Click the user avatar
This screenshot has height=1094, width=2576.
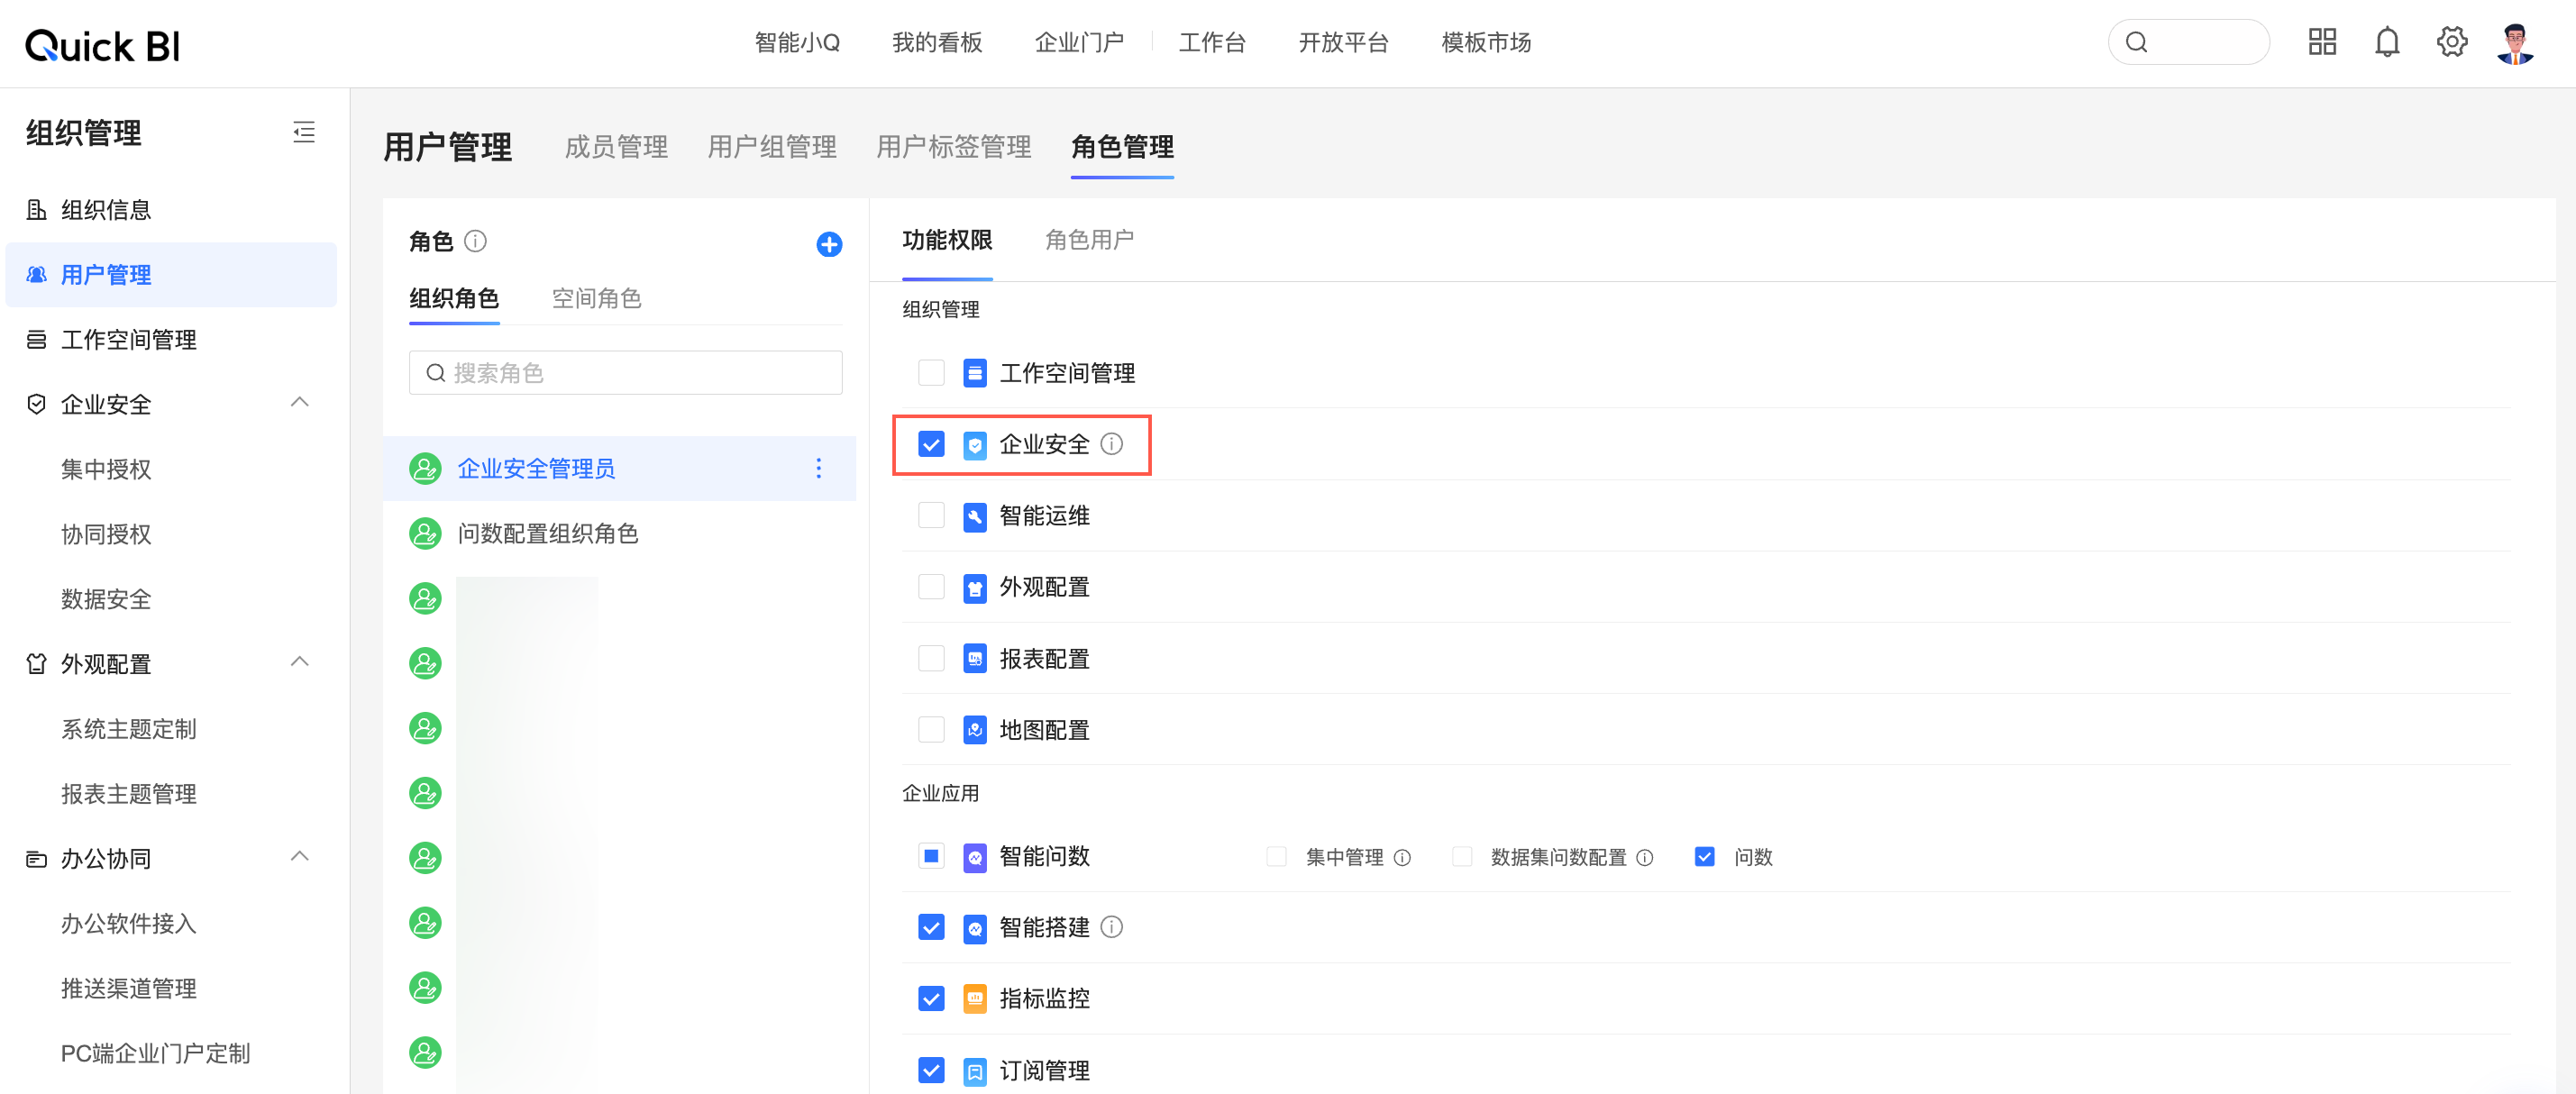[2516, 43]
